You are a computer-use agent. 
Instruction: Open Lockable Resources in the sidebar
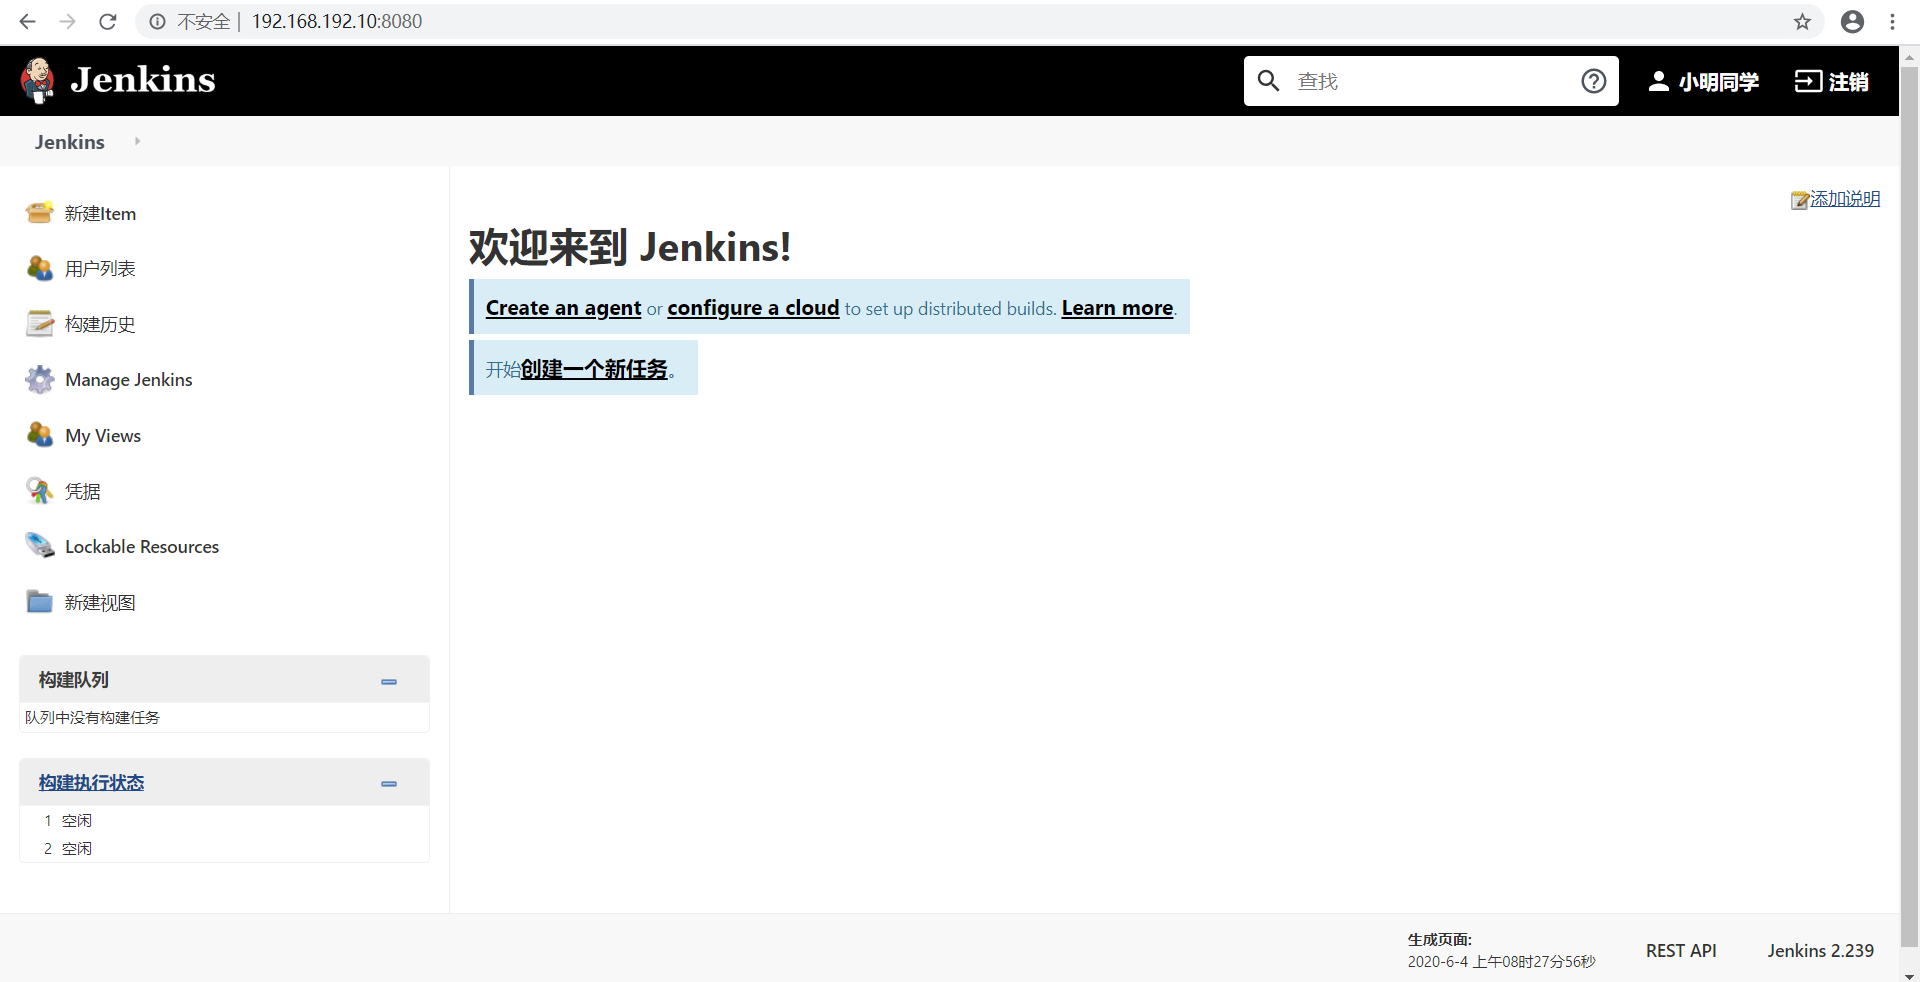tap(142, 546)
